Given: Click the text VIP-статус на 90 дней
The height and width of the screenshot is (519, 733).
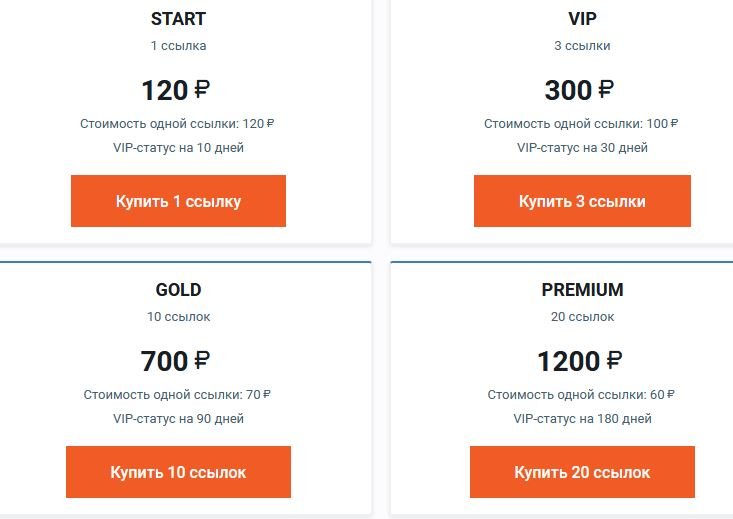Looking at the screenshot, I should coord(178,418).
